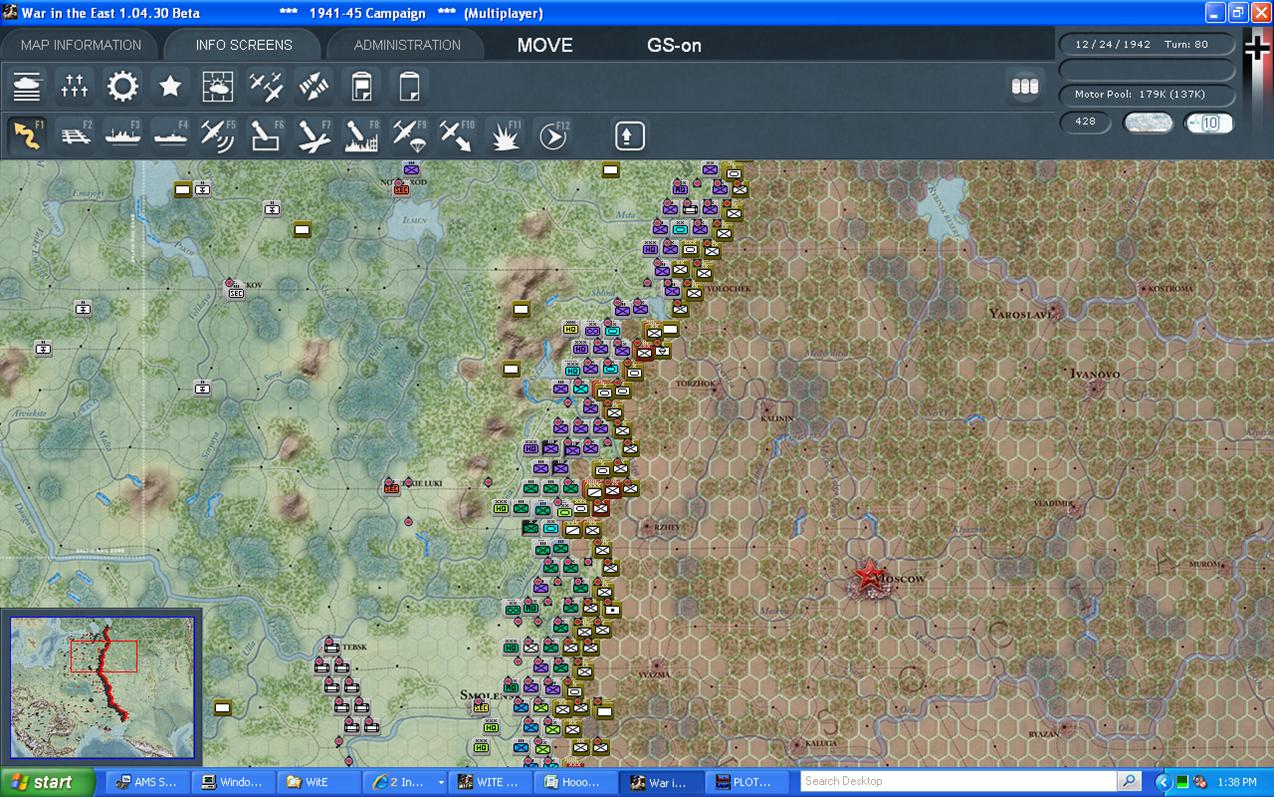Viewport: 1274px width, 797px height.
Task: Open the MAP INFORMATION tab
Action: [81, 45]
